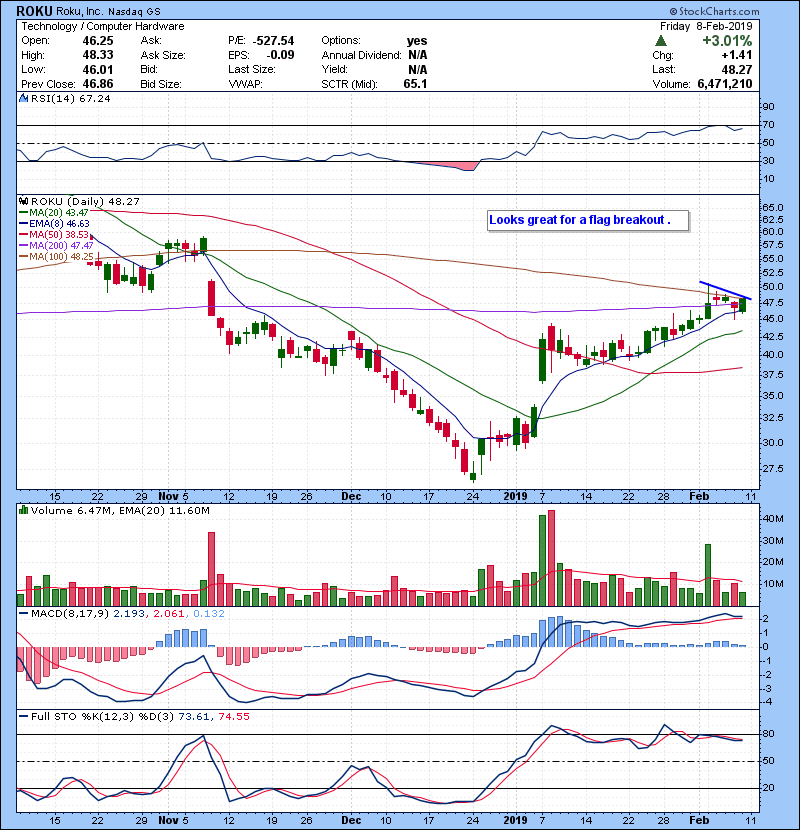Select the MA(200) 47.47 legend entry
The width and height of the screenshot is (800, 830).
tap(56, 245)
